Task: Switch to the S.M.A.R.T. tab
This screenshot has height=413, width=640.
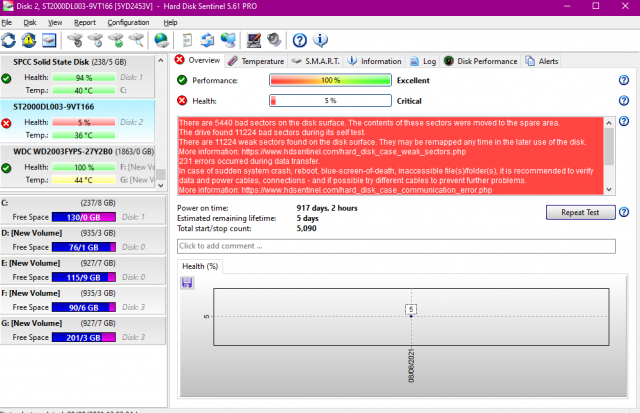Action: (x=316, y=61)
